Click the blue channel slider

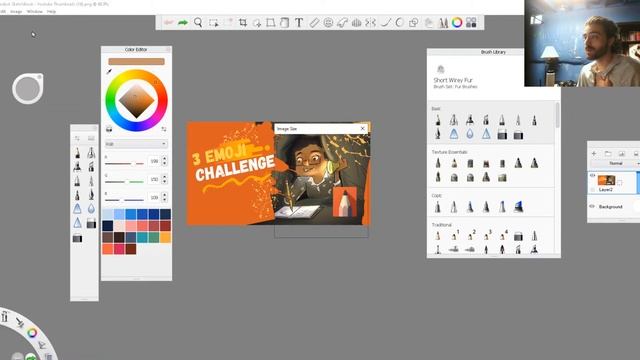click(124, 200)
